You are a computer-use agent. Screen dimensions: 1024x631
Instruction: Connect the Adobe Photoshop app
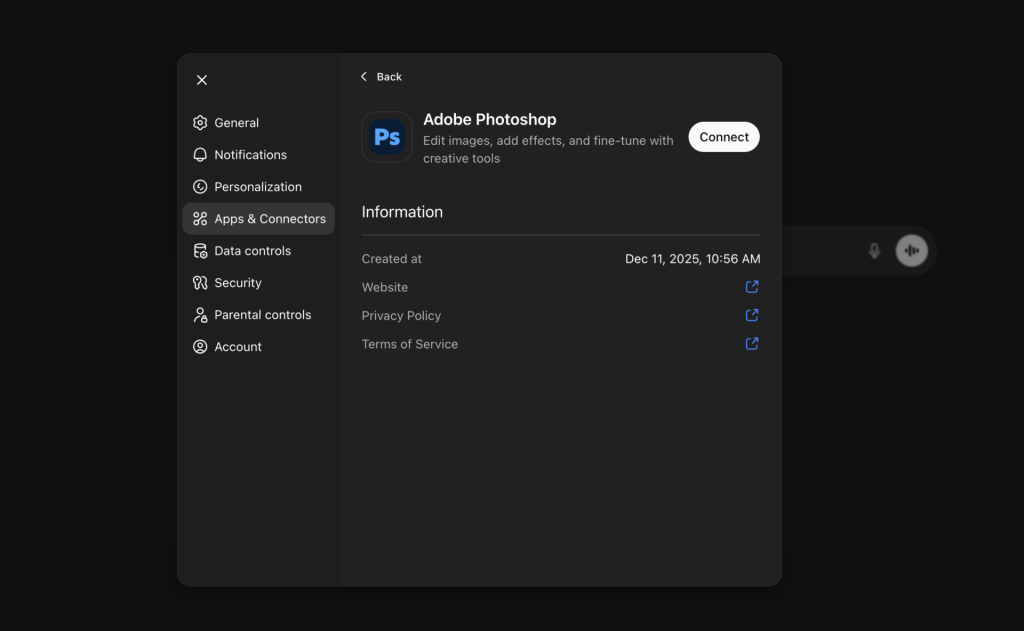[x=724, y=137]
